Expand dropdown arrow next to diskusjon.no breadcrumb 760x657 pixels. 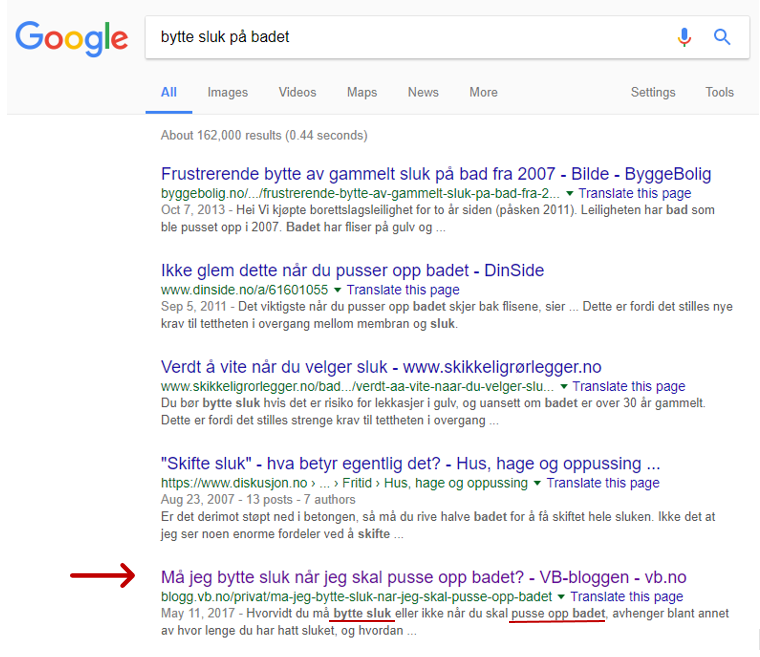537,483
